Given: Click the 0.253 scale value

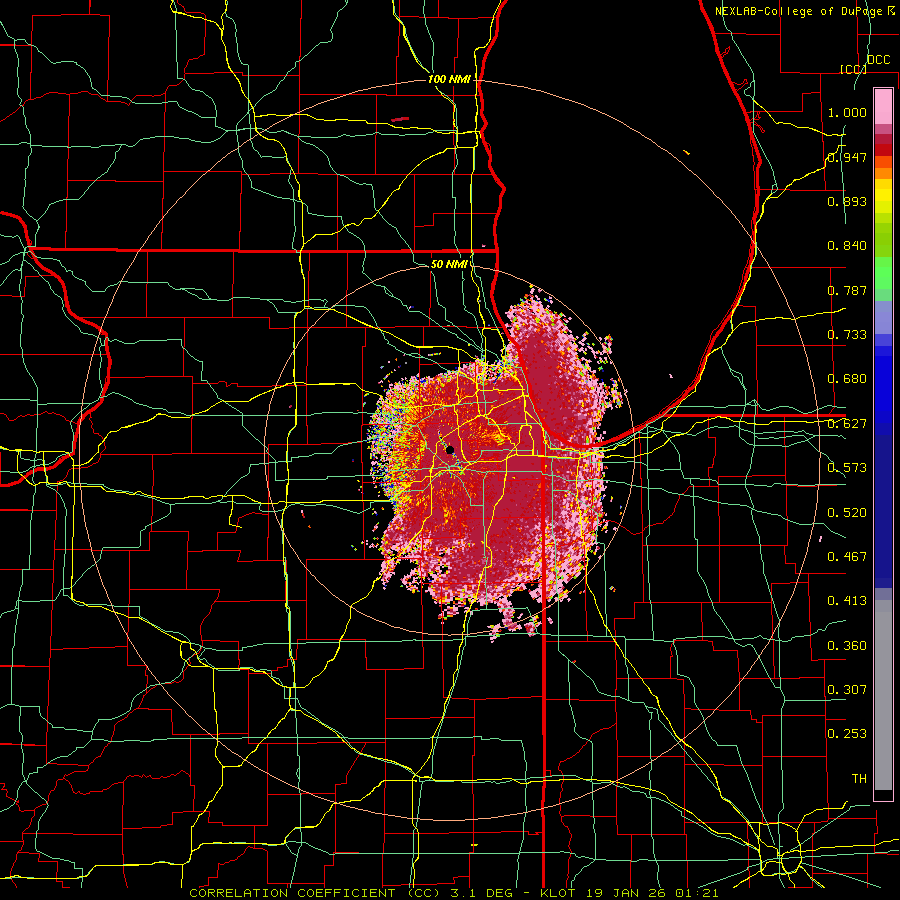Looking at the screenshot, I should click(847, 734).
